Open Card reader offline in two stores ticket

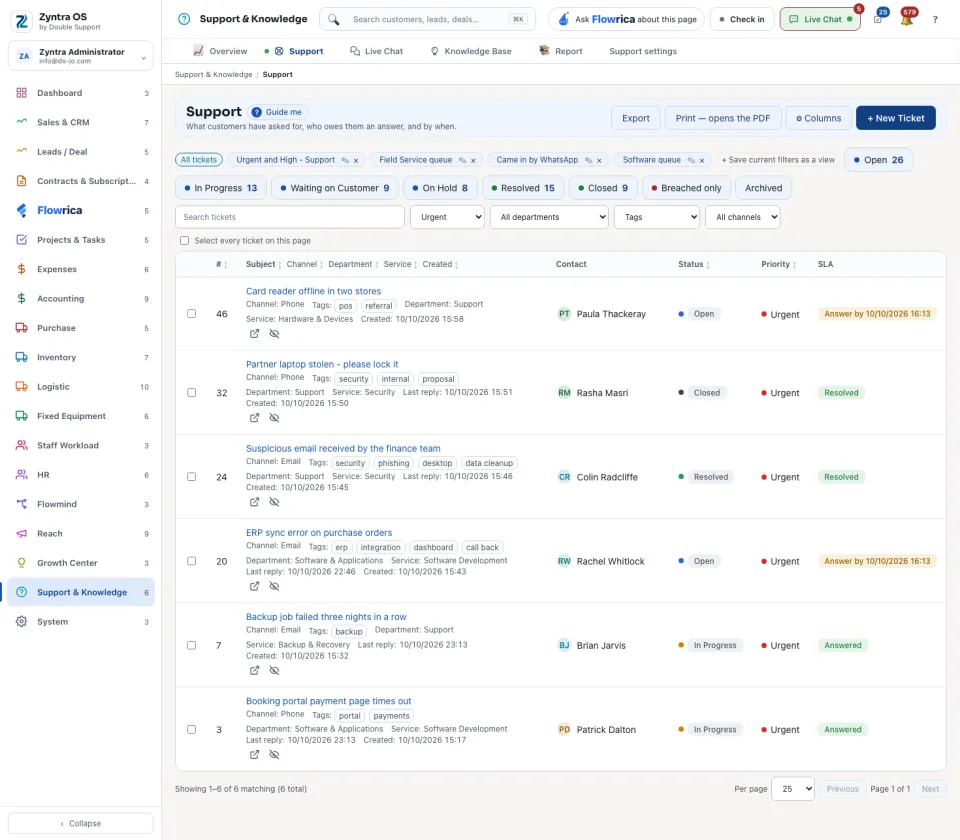pyautogui.click(x=313, y=291)
